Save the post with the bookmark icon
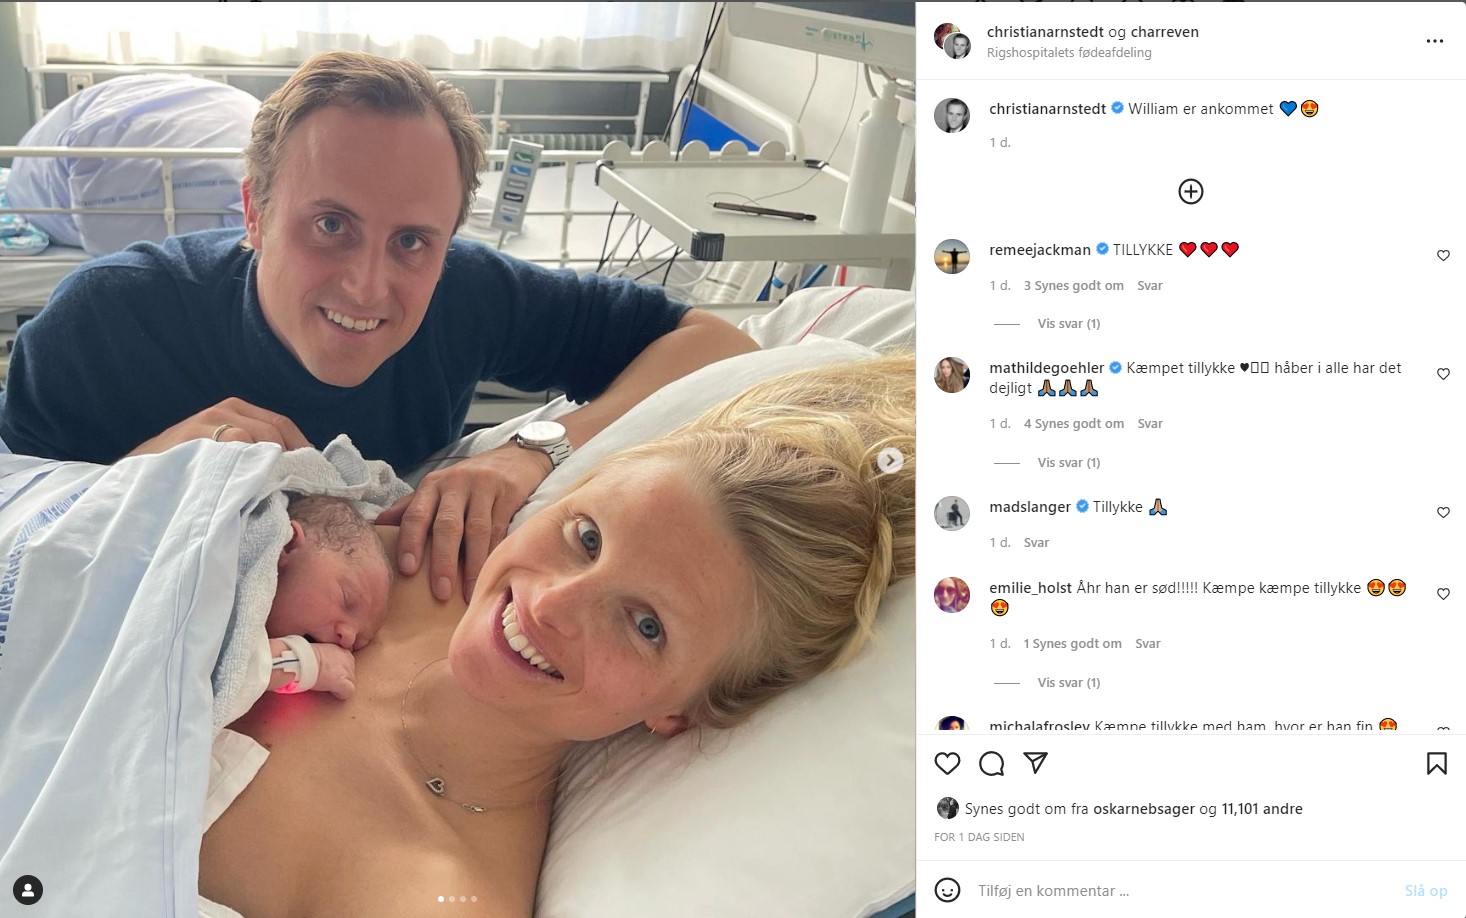Viewport: 1466px width, 918px height. [x=1436, y=764]
